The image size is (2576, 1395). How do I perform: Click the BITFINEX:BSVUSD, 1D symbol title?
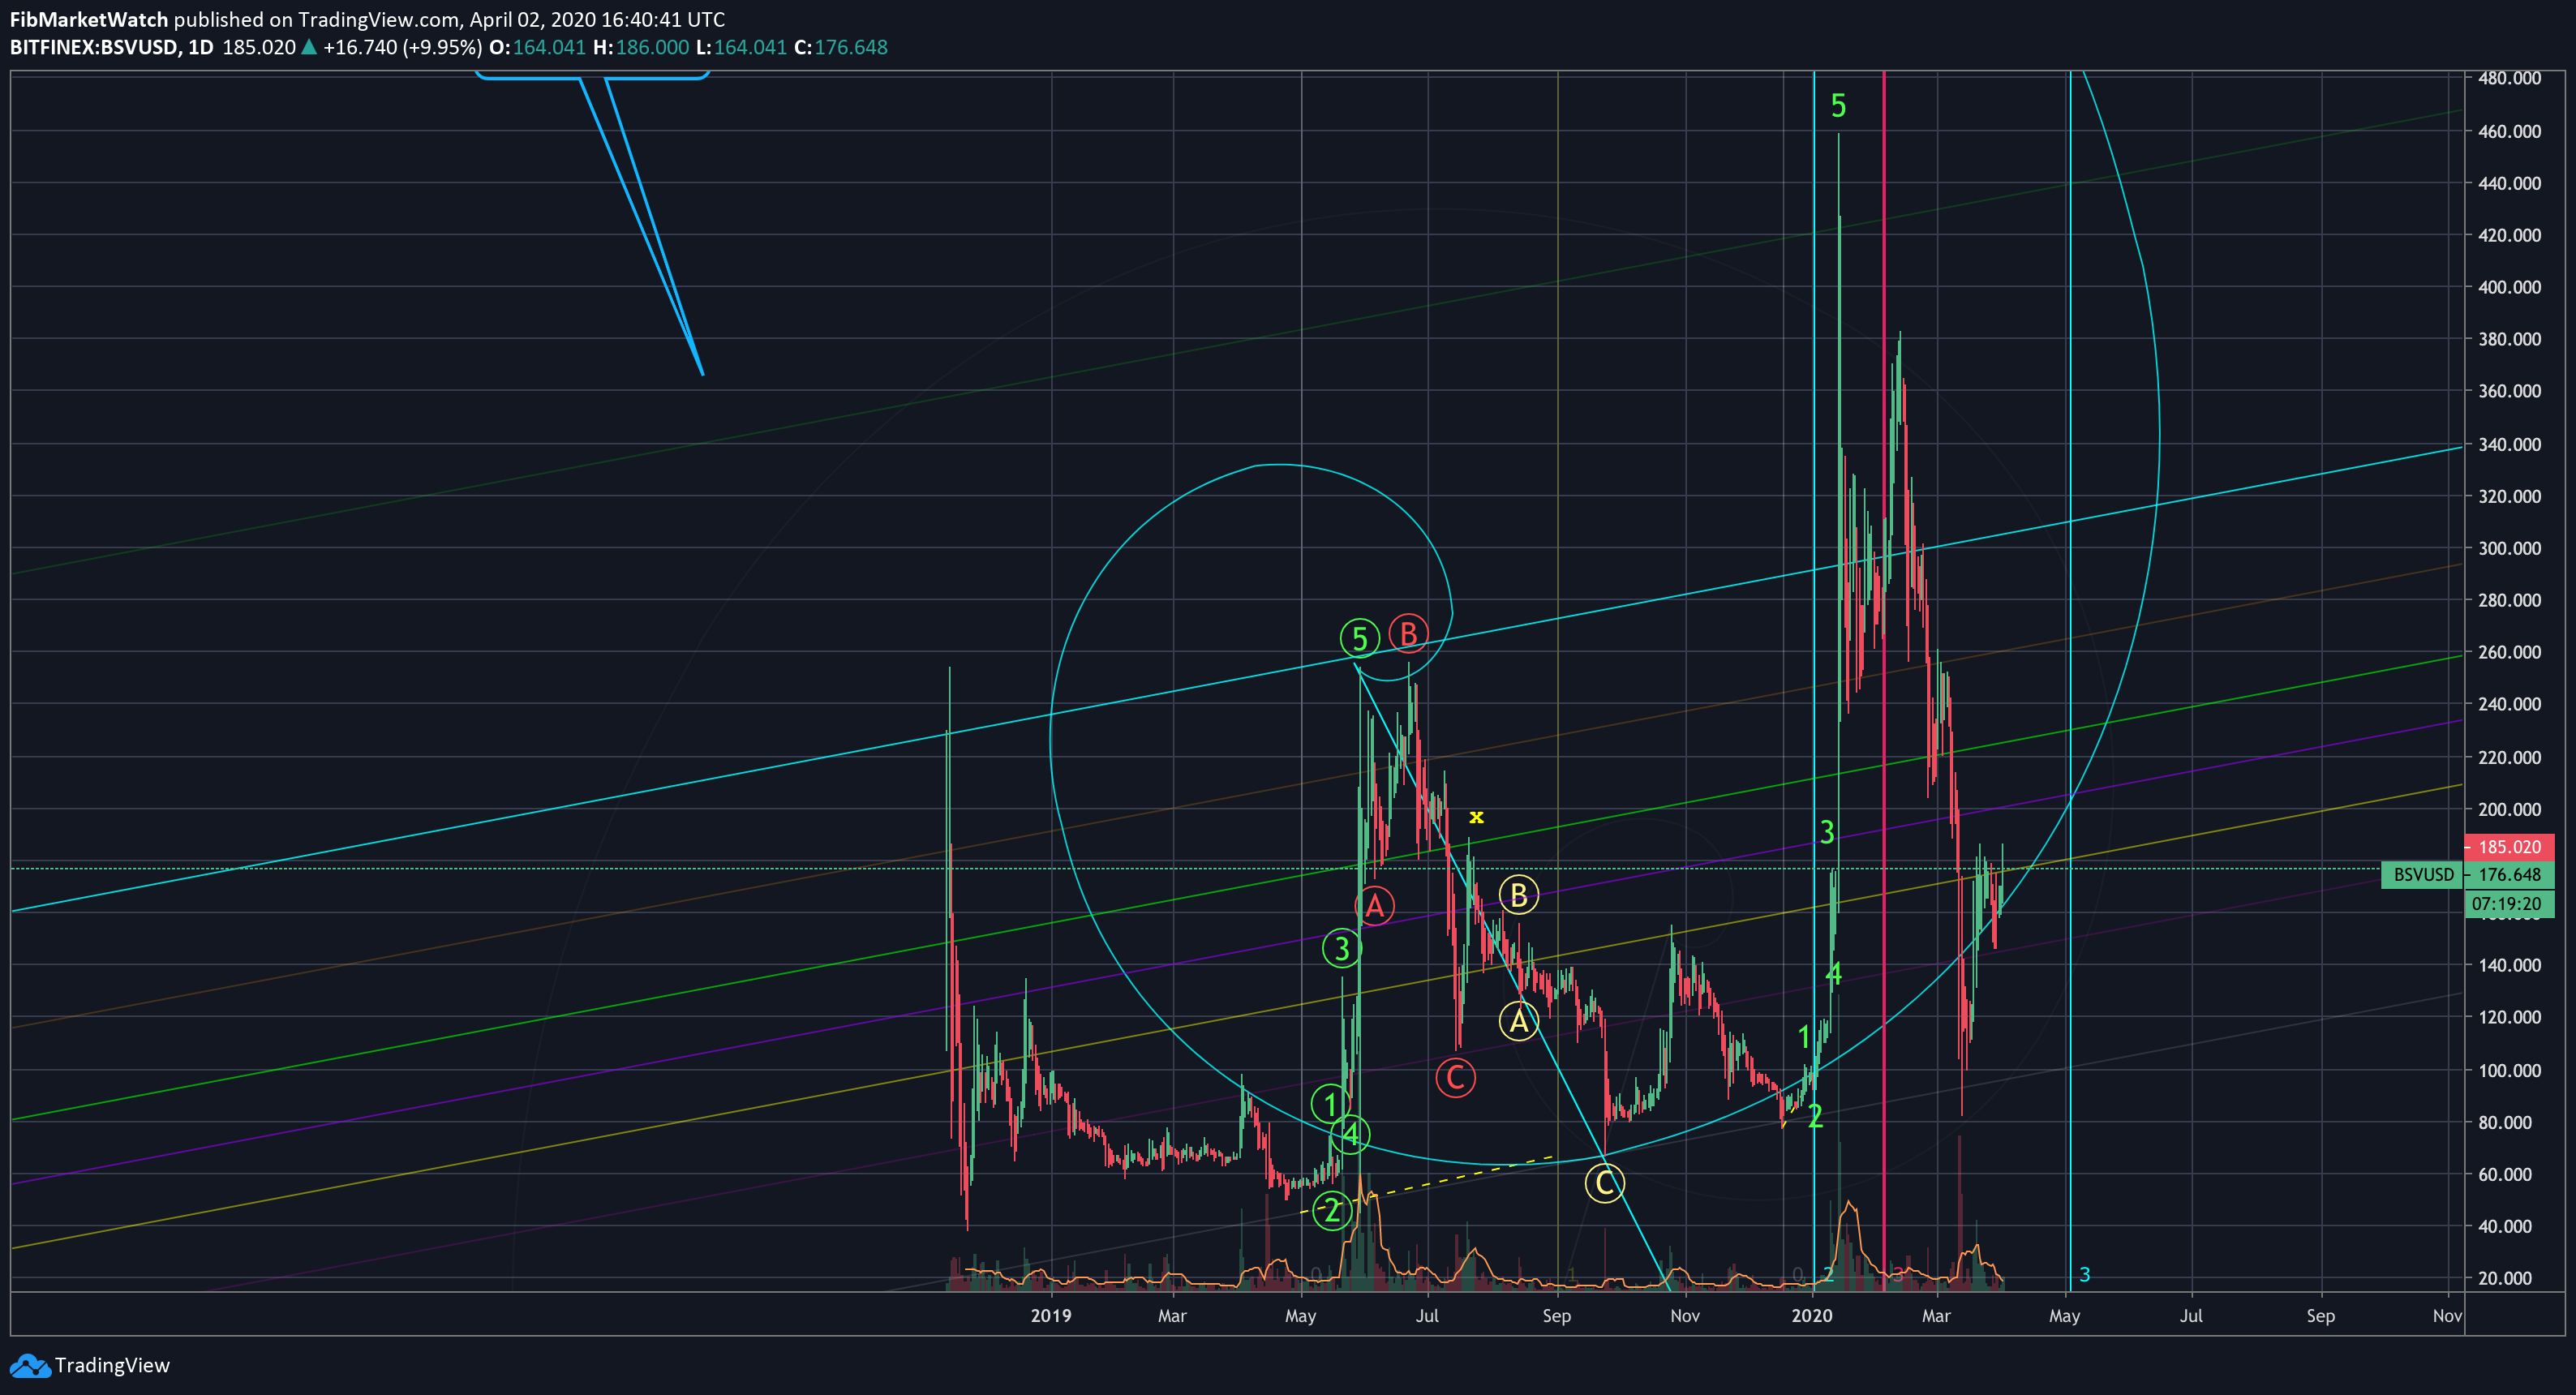point(112,47)
